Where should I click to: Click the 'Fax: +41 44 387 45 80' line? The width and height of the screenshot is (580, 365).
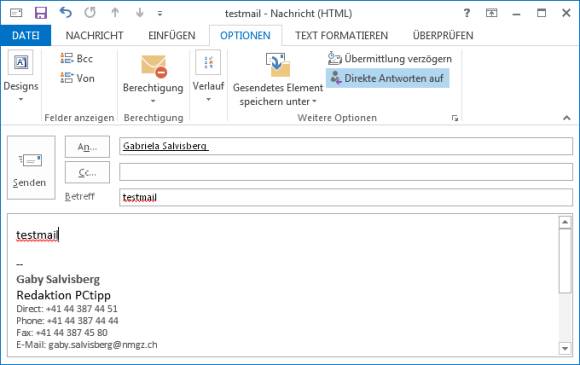(62, 332)
